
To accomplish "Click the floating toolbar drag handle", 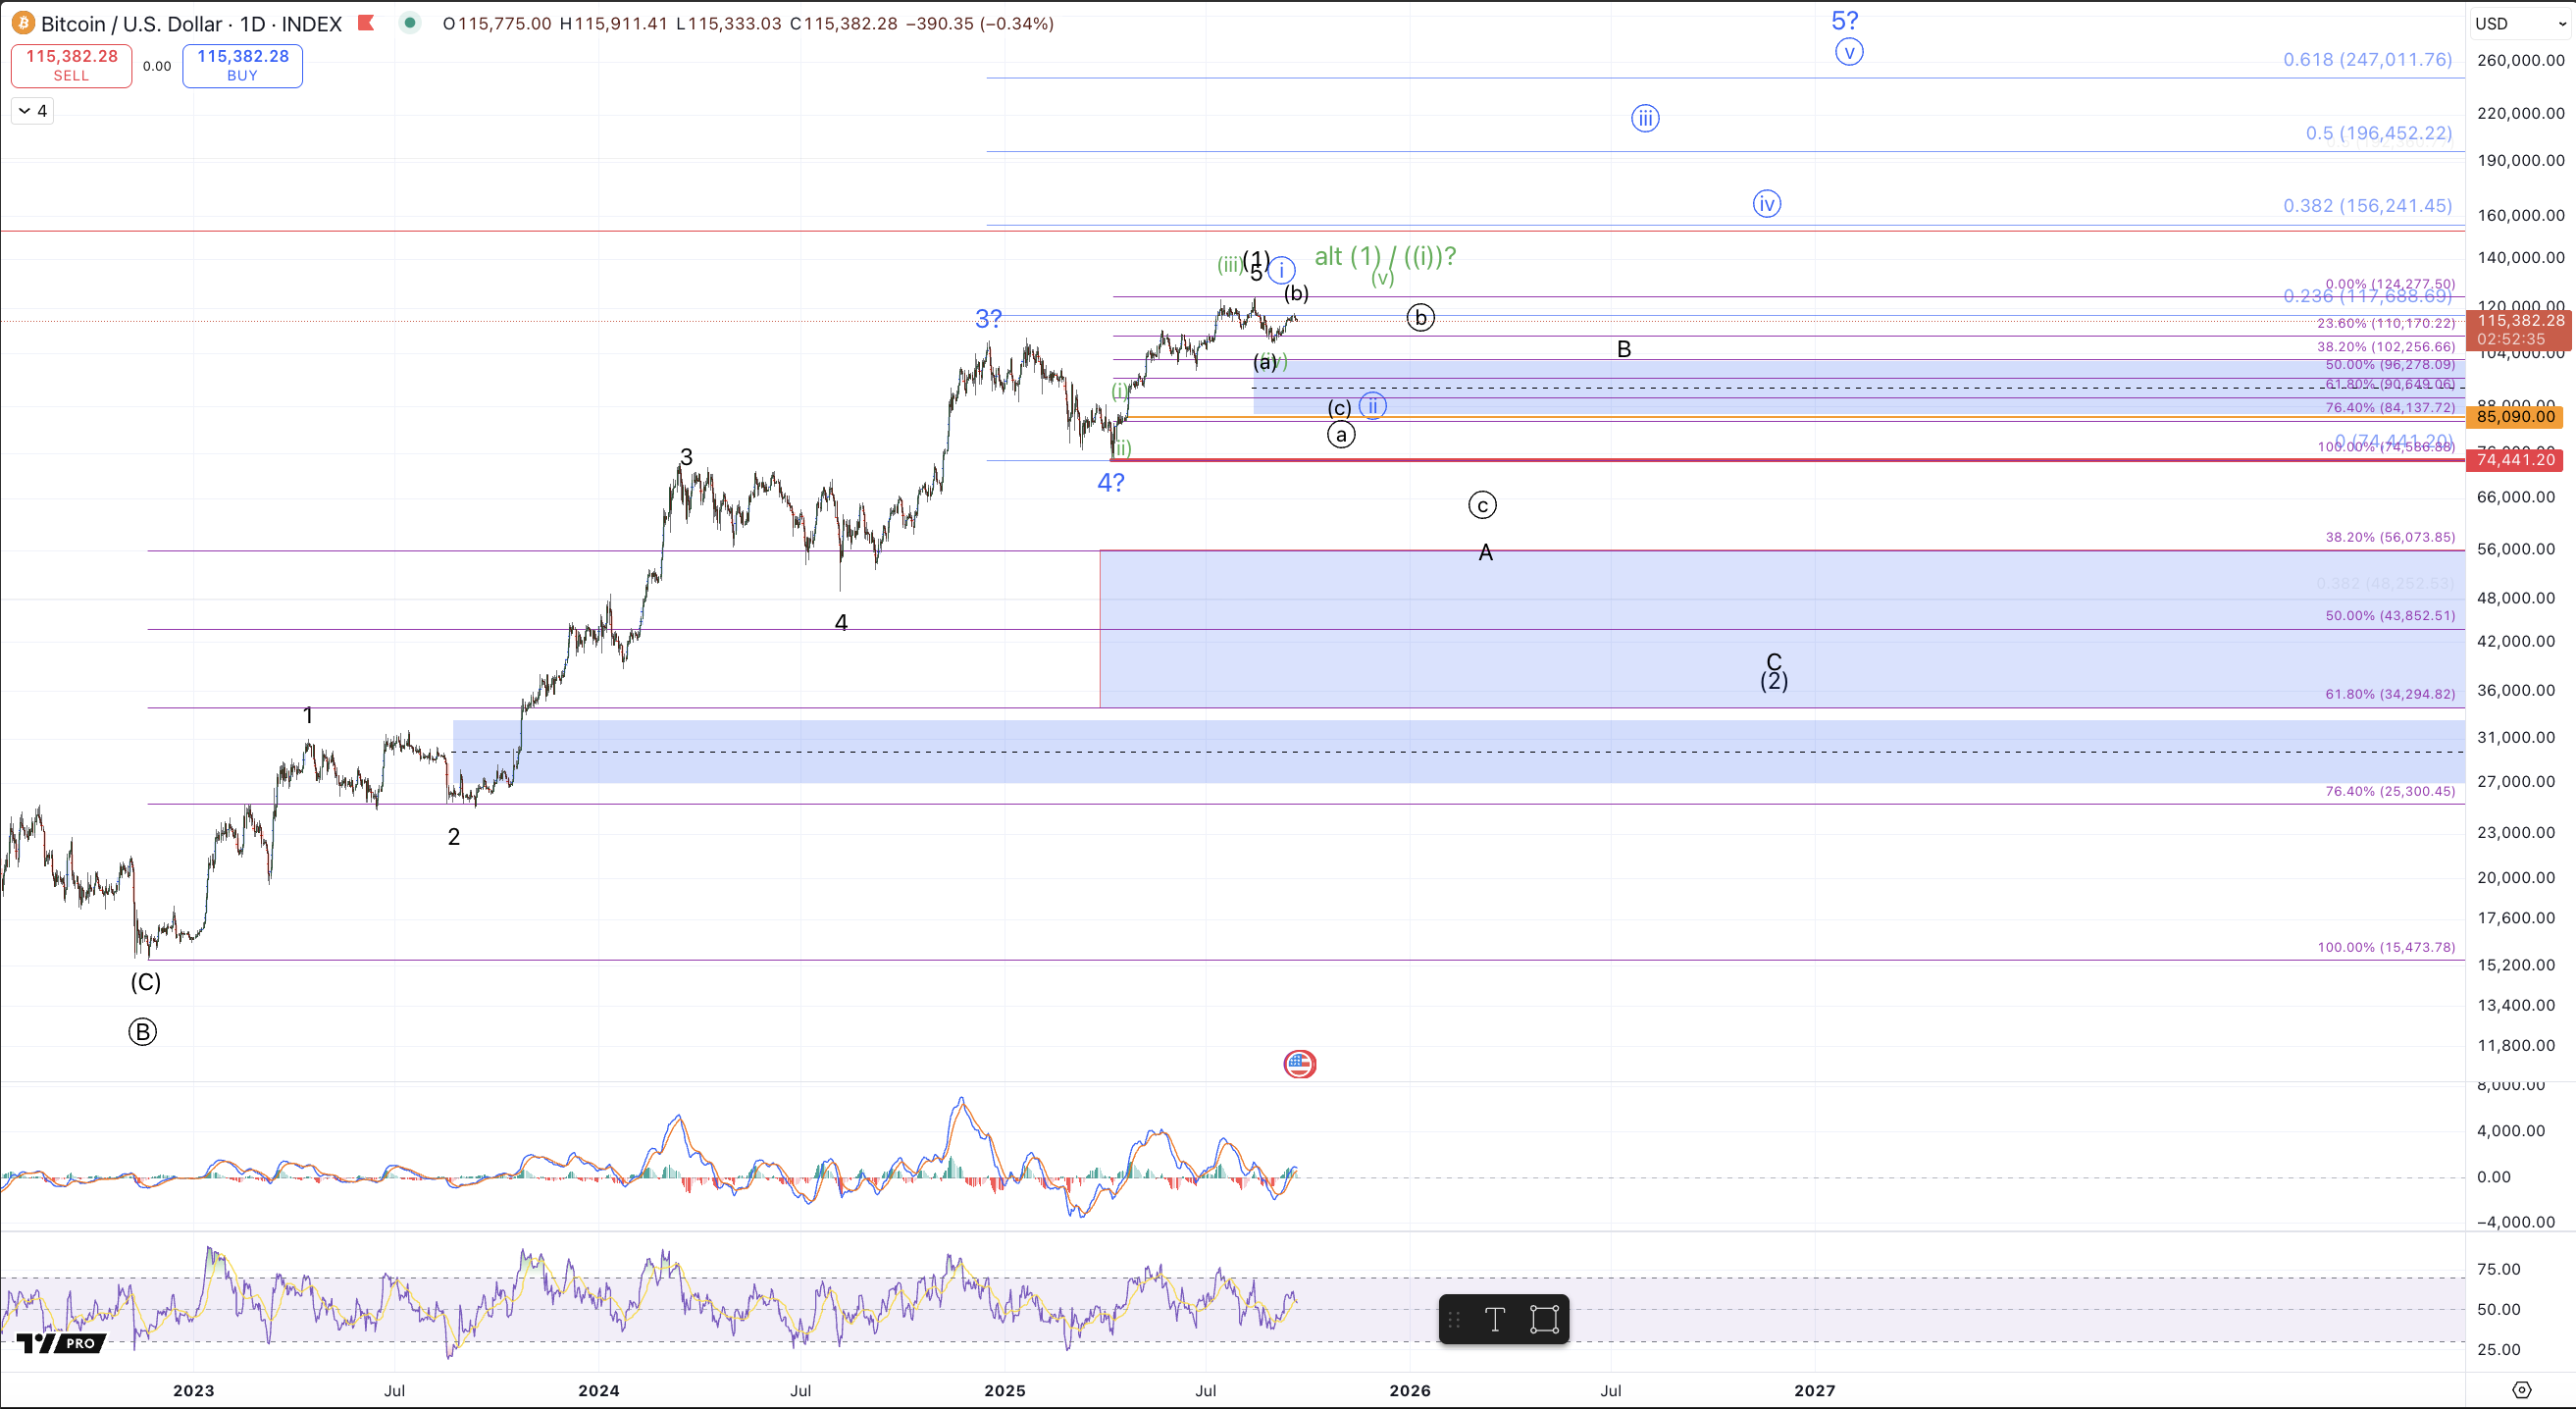I will pos(1454,1320).
